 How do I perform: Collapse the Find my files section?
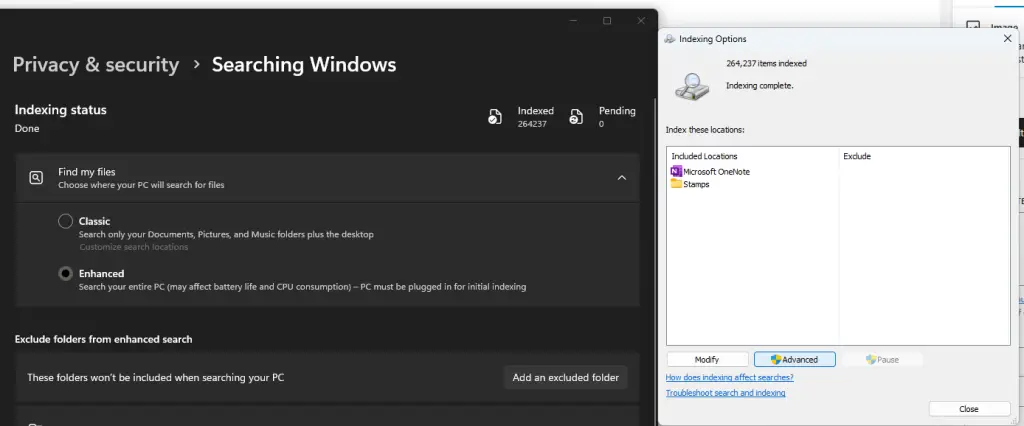(x=621, y=178)
